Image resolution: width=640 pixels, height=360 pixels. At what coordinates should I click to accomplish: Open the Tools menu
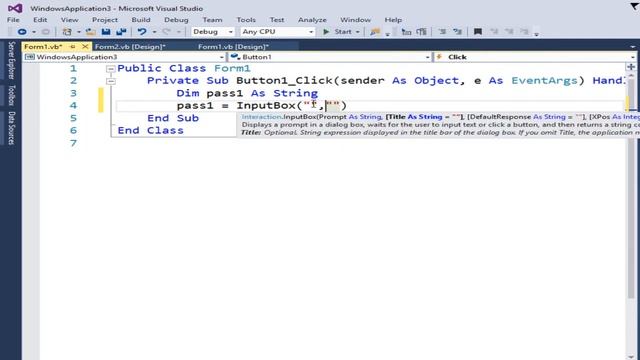coord(246,20)
